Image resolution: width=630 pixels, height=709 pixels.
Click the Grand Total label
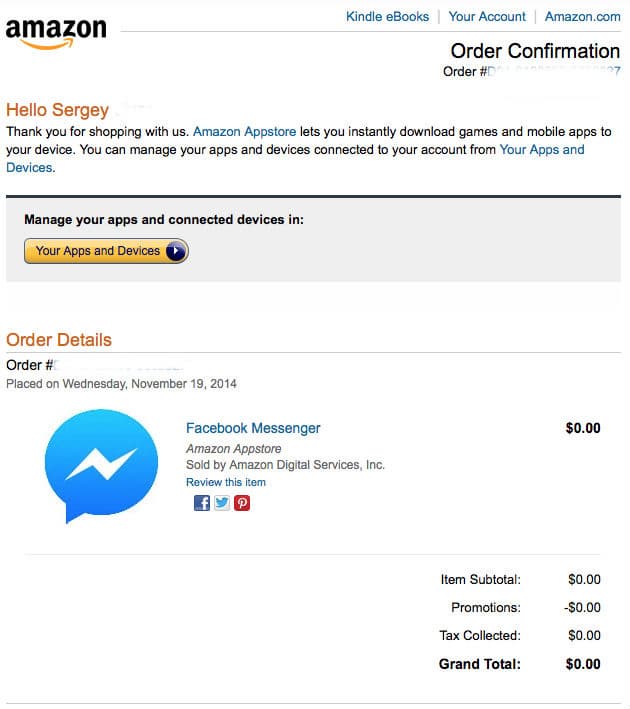(479, 664)
